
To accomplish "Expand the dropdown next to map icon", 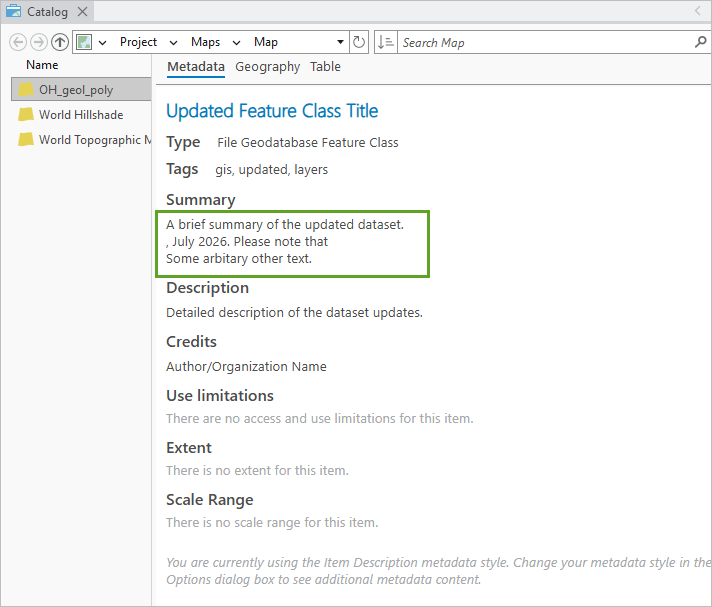I will tap(103, 43).
